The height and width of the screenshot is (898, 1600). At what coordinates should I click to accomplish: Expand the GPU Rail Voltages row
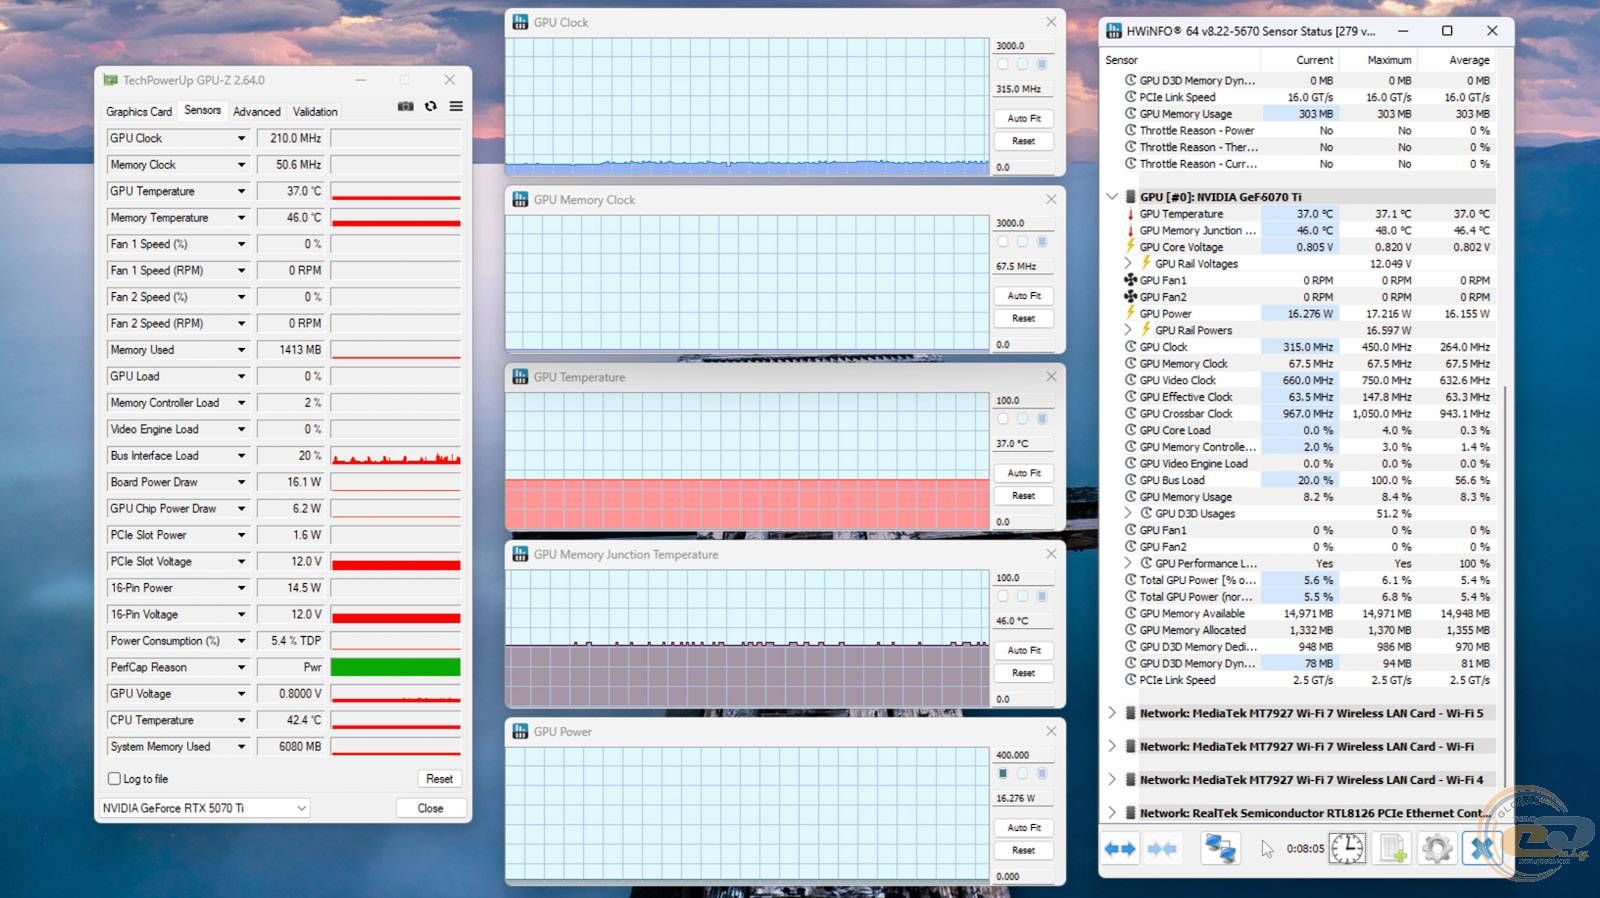(x=1128, y=264)
